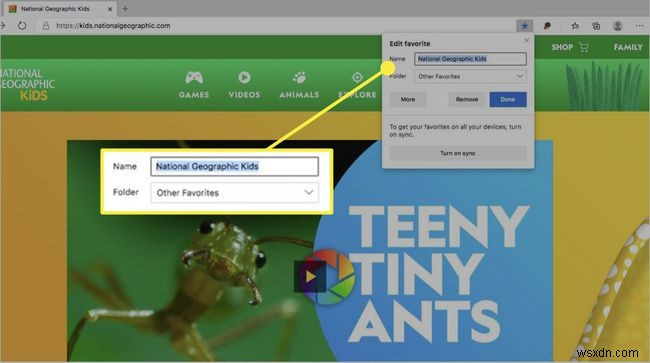The width and height of the screenshot is (650, 363).
Task: Click the National Geographic Kids logo
Action: point(27,85)
